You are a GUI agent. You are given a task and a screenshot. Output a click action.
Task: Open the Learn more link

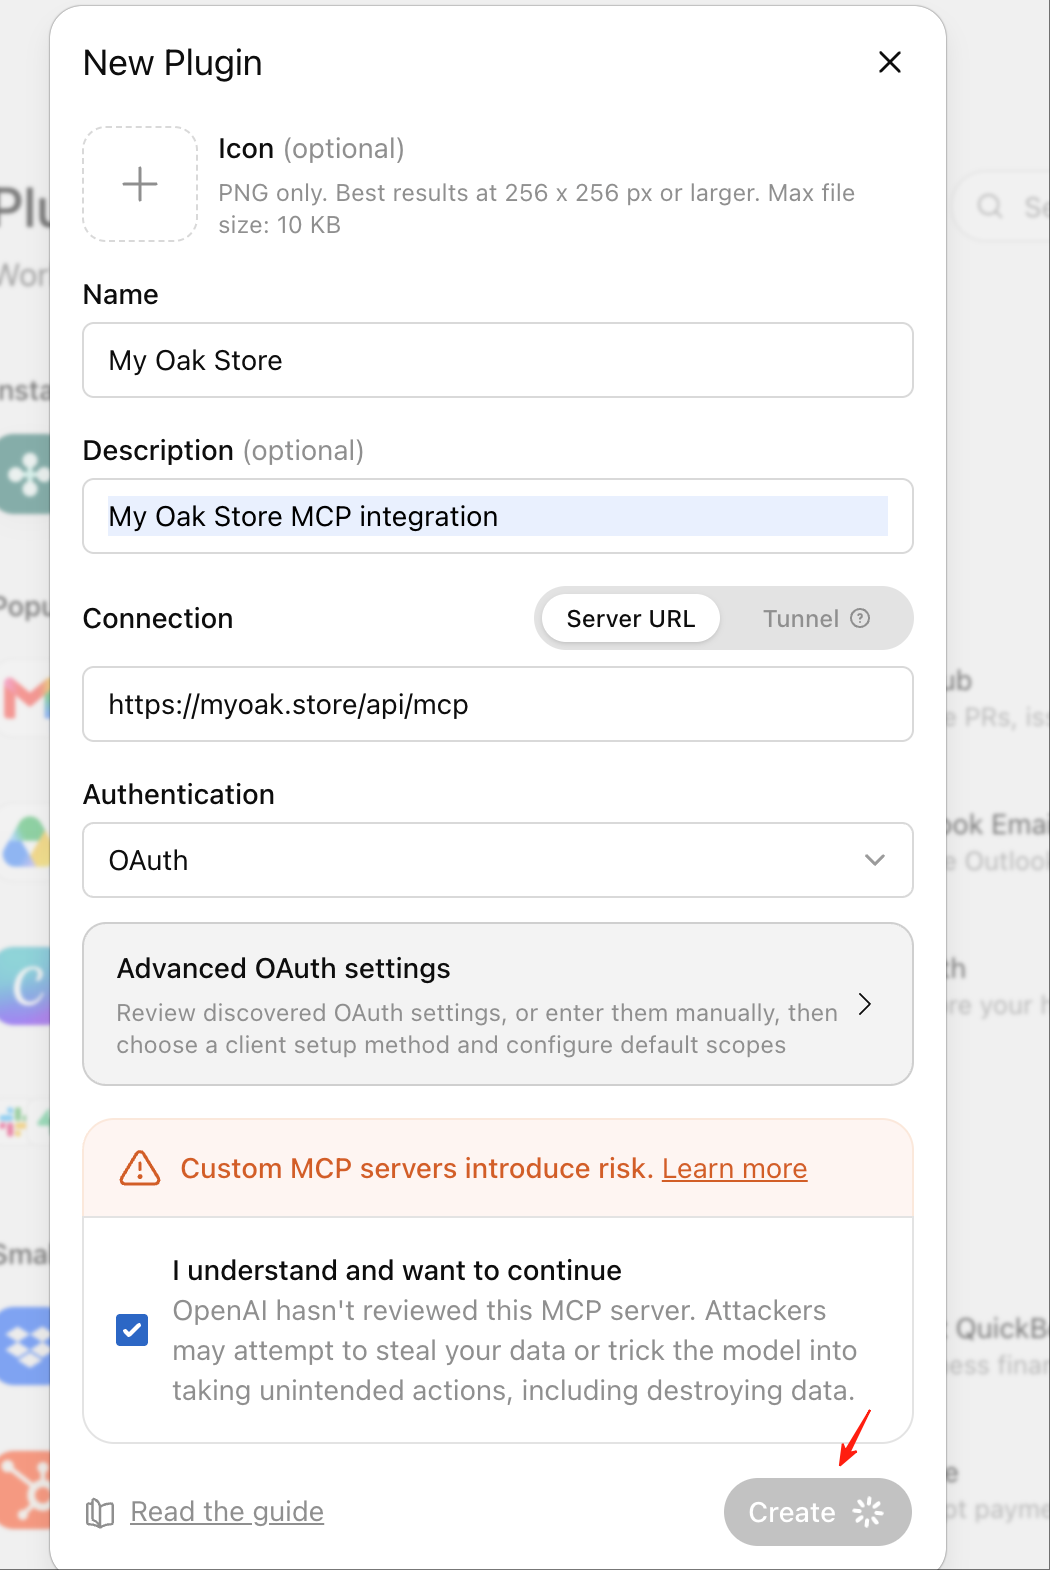point(734,1168)
